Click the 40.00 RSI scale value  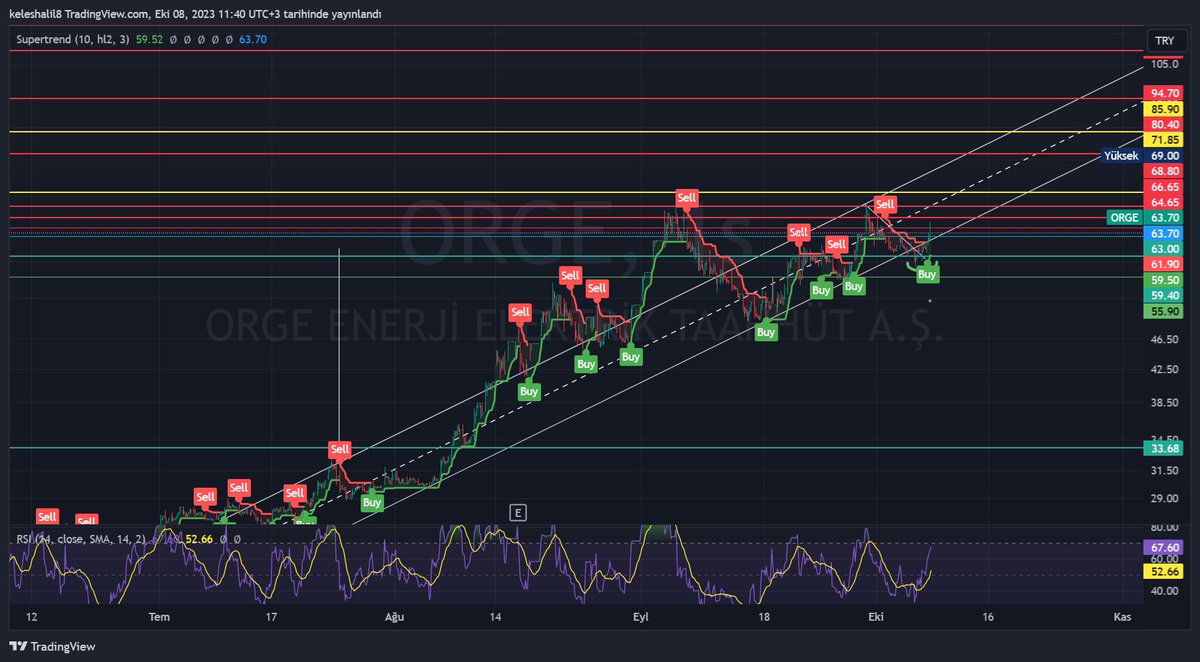tap(1165, 591)
